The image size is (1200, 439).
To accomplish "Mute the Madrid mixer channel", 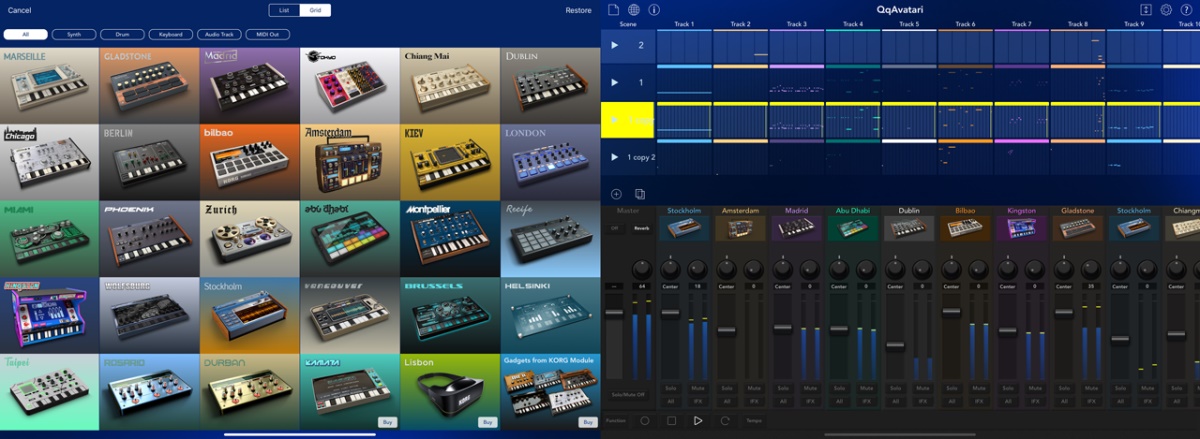I will point(809,389).
